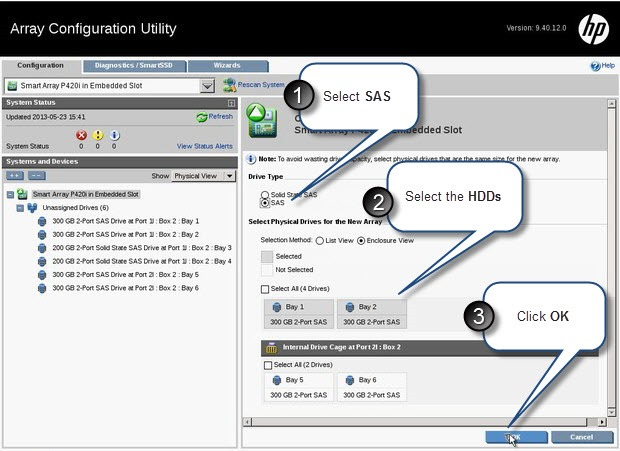Image resolution: width=620 pixels, height=451 pixels.
Task: Open the controller selection dropdown arrow
Action: point(207,86)
